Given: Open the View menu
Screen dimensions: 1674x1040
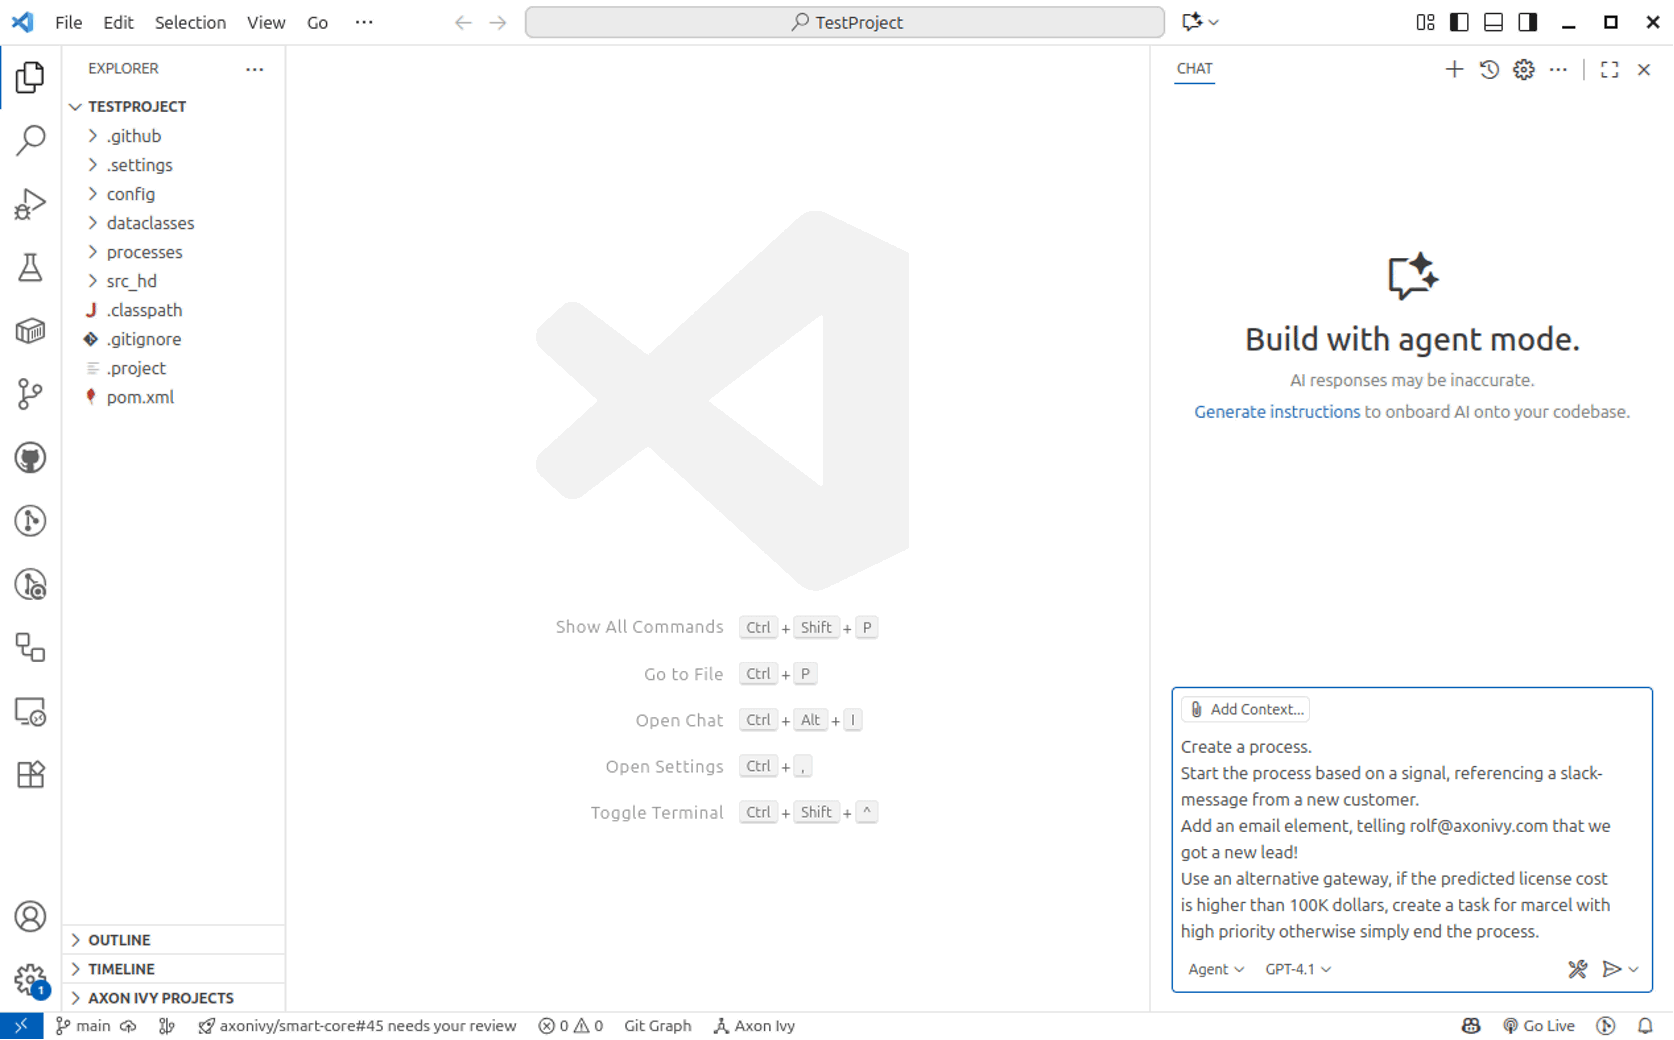Looking at the screenshot, I should pos(266,22).
